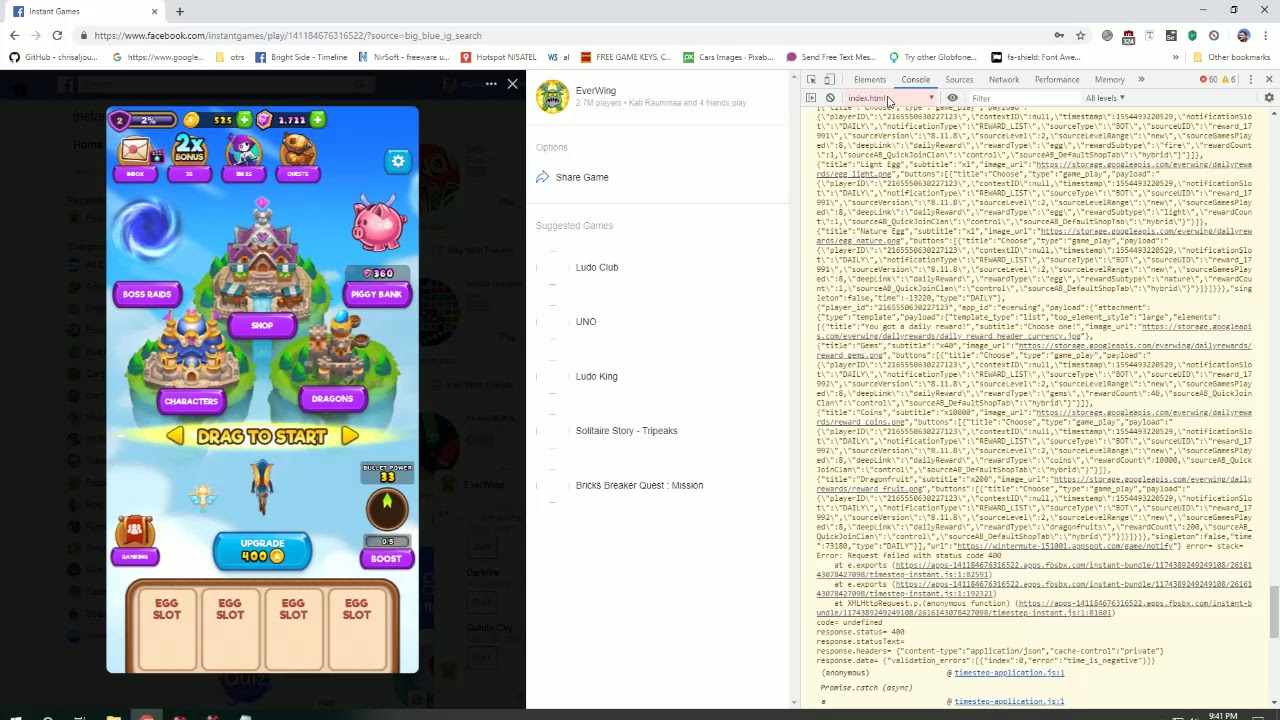1280x720 pixels.
Task: Open a new browser tab
Action: coord(180,11)
